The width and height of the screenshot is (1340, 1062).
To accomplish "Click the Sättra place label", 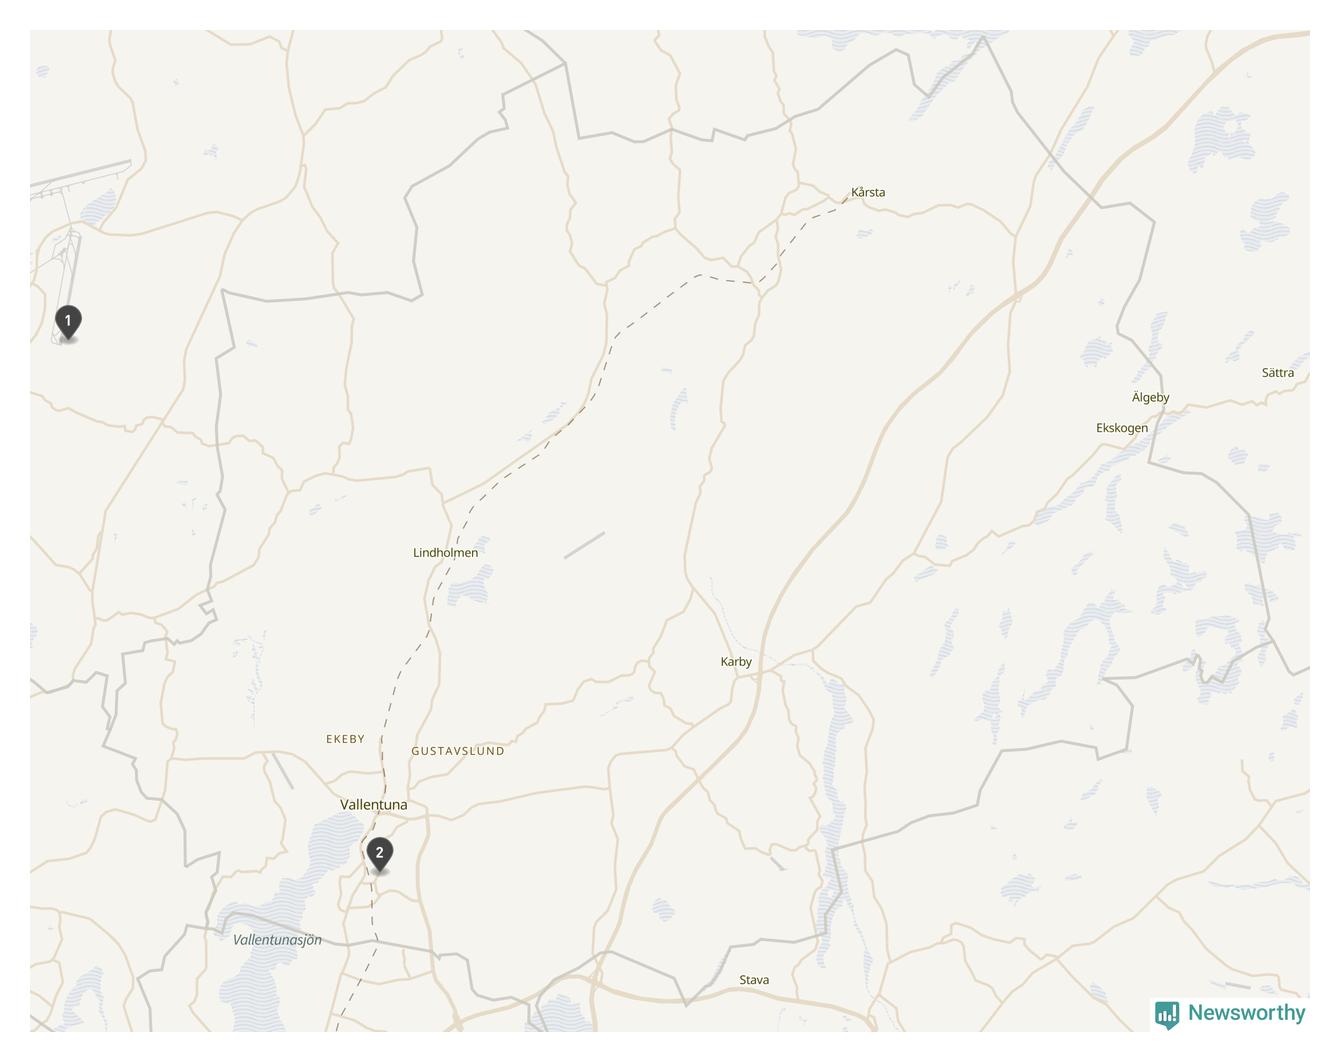I will point(1278,373).
